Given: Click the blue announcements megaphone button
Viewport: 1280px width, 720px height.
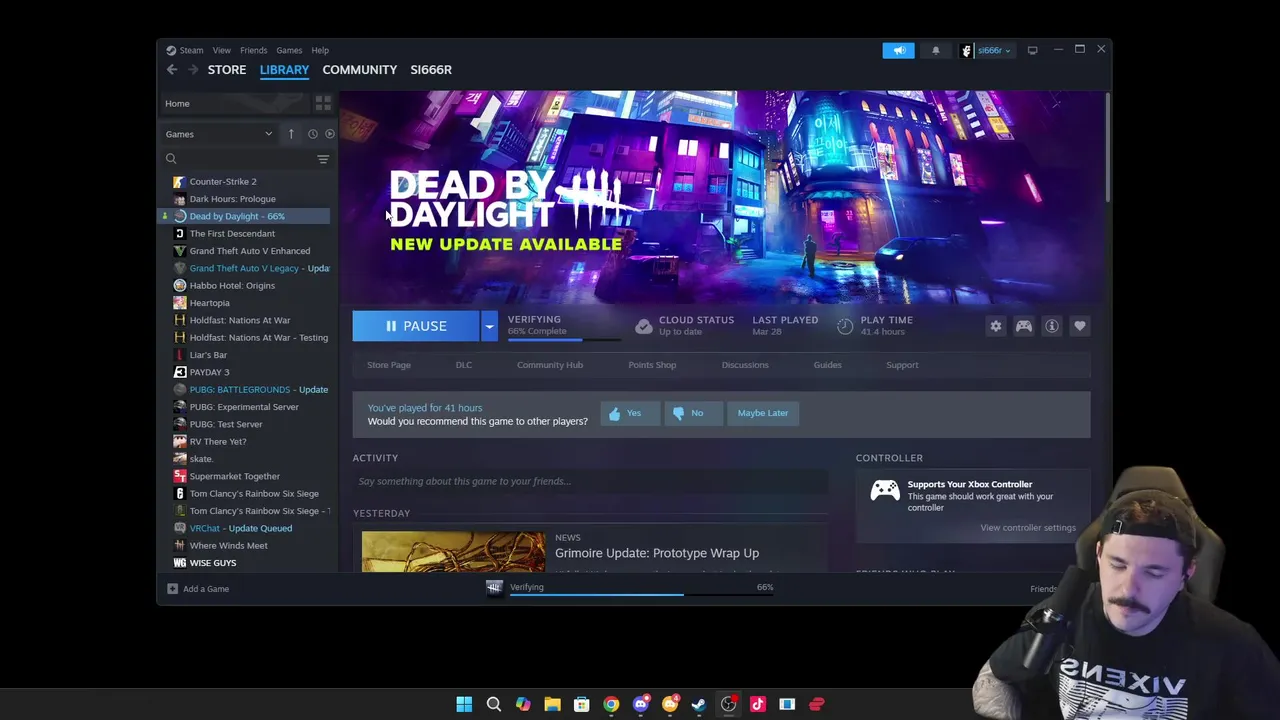Looking at the screenshot, I should (898, 50).
